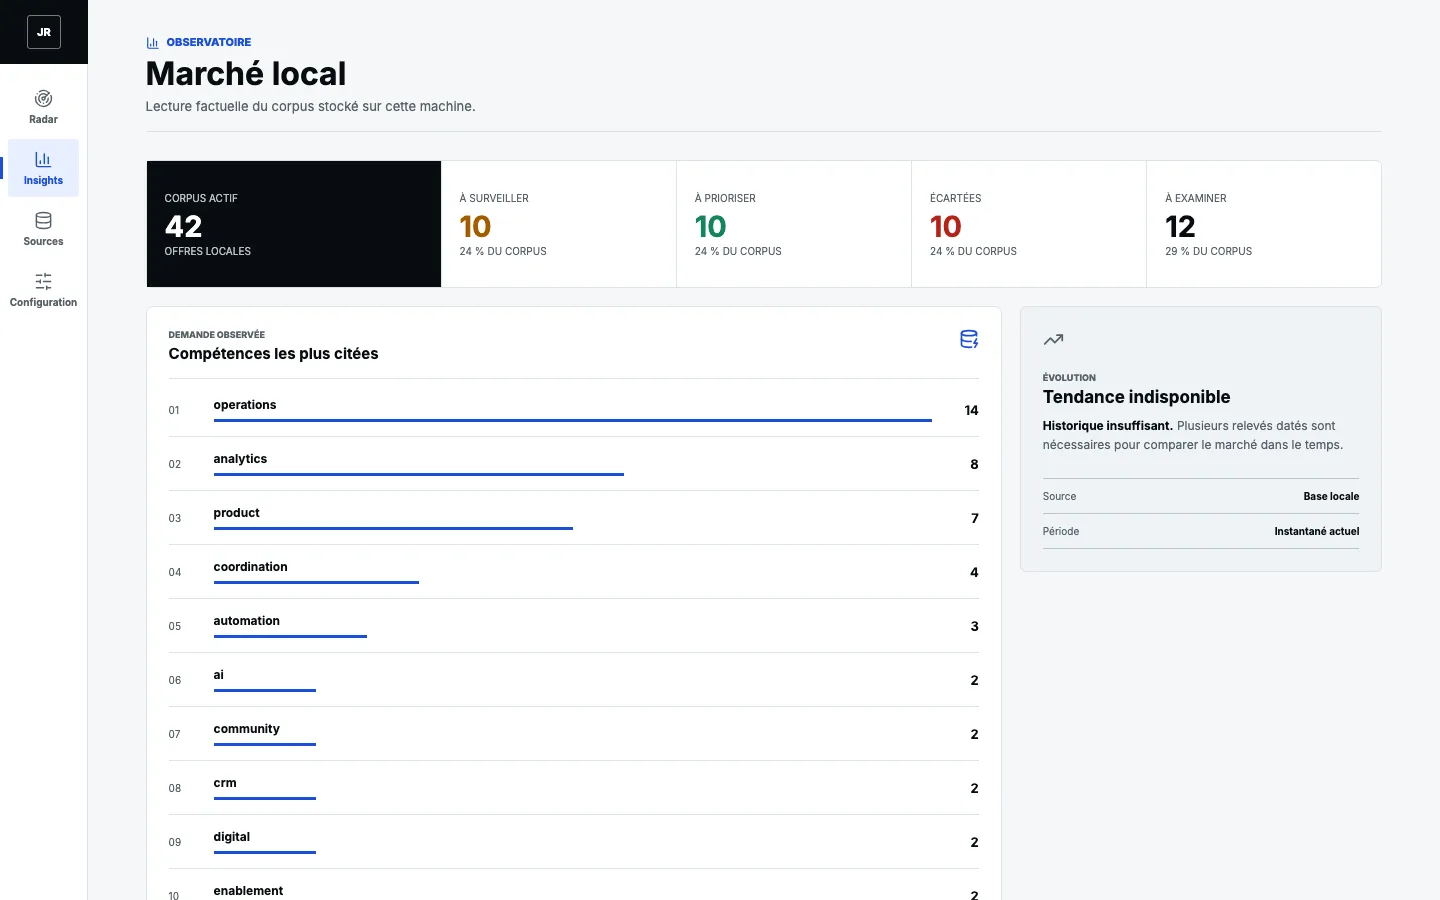Click the analytics skill bar
The image size is (1440, 900).
click(419, 475)
